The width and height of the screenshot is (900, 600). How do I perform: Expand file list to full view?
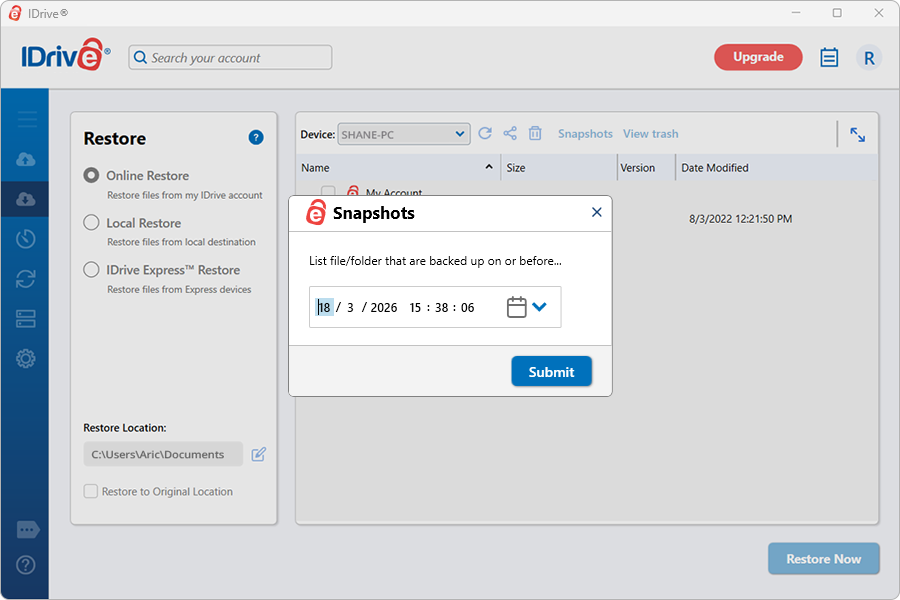[x=857, y=135]
